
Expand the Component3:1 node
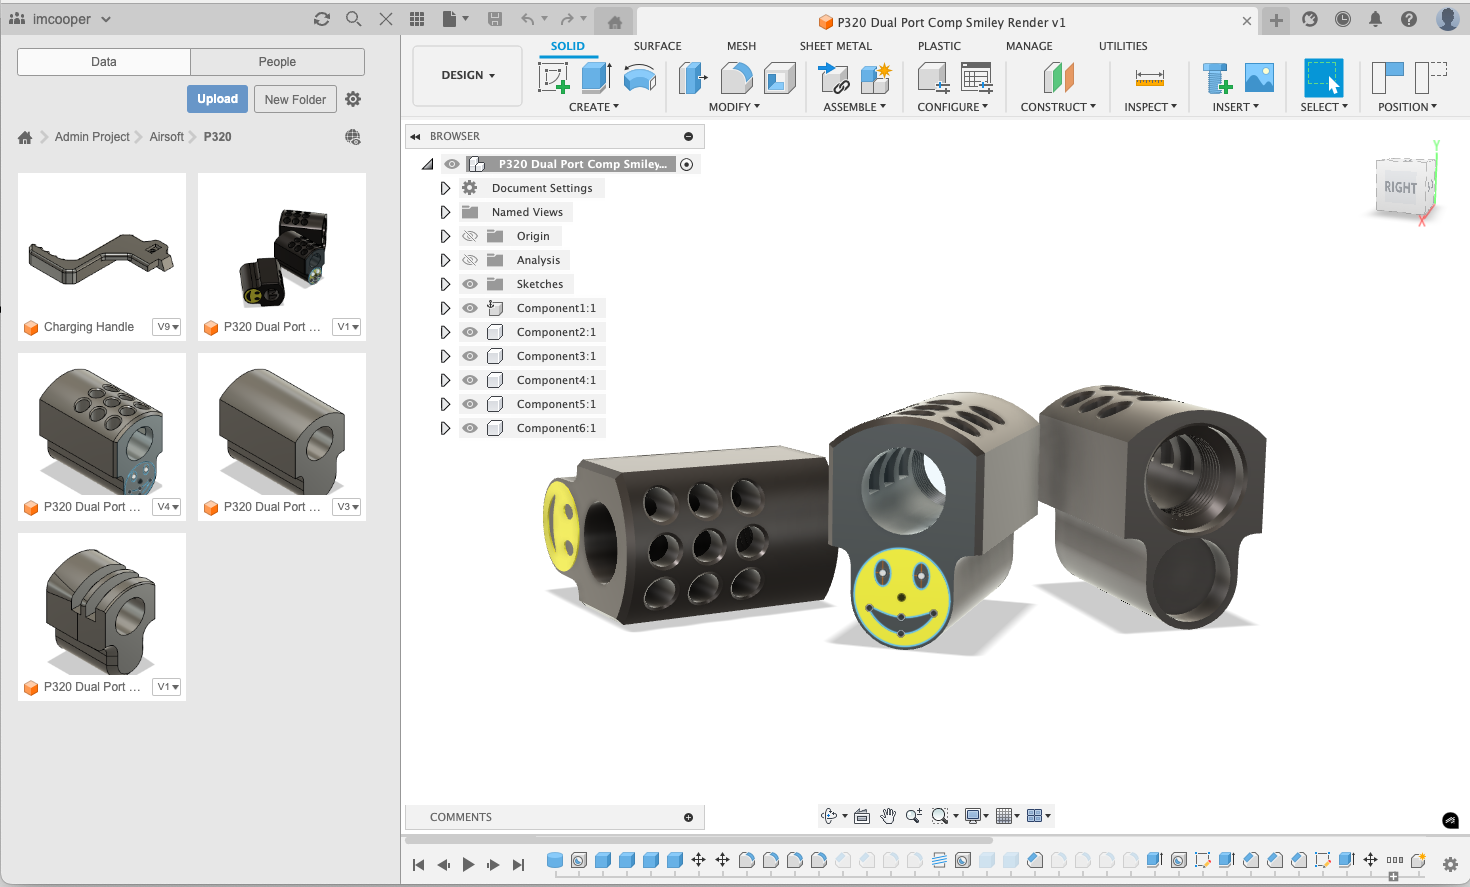tap(445, 356)
